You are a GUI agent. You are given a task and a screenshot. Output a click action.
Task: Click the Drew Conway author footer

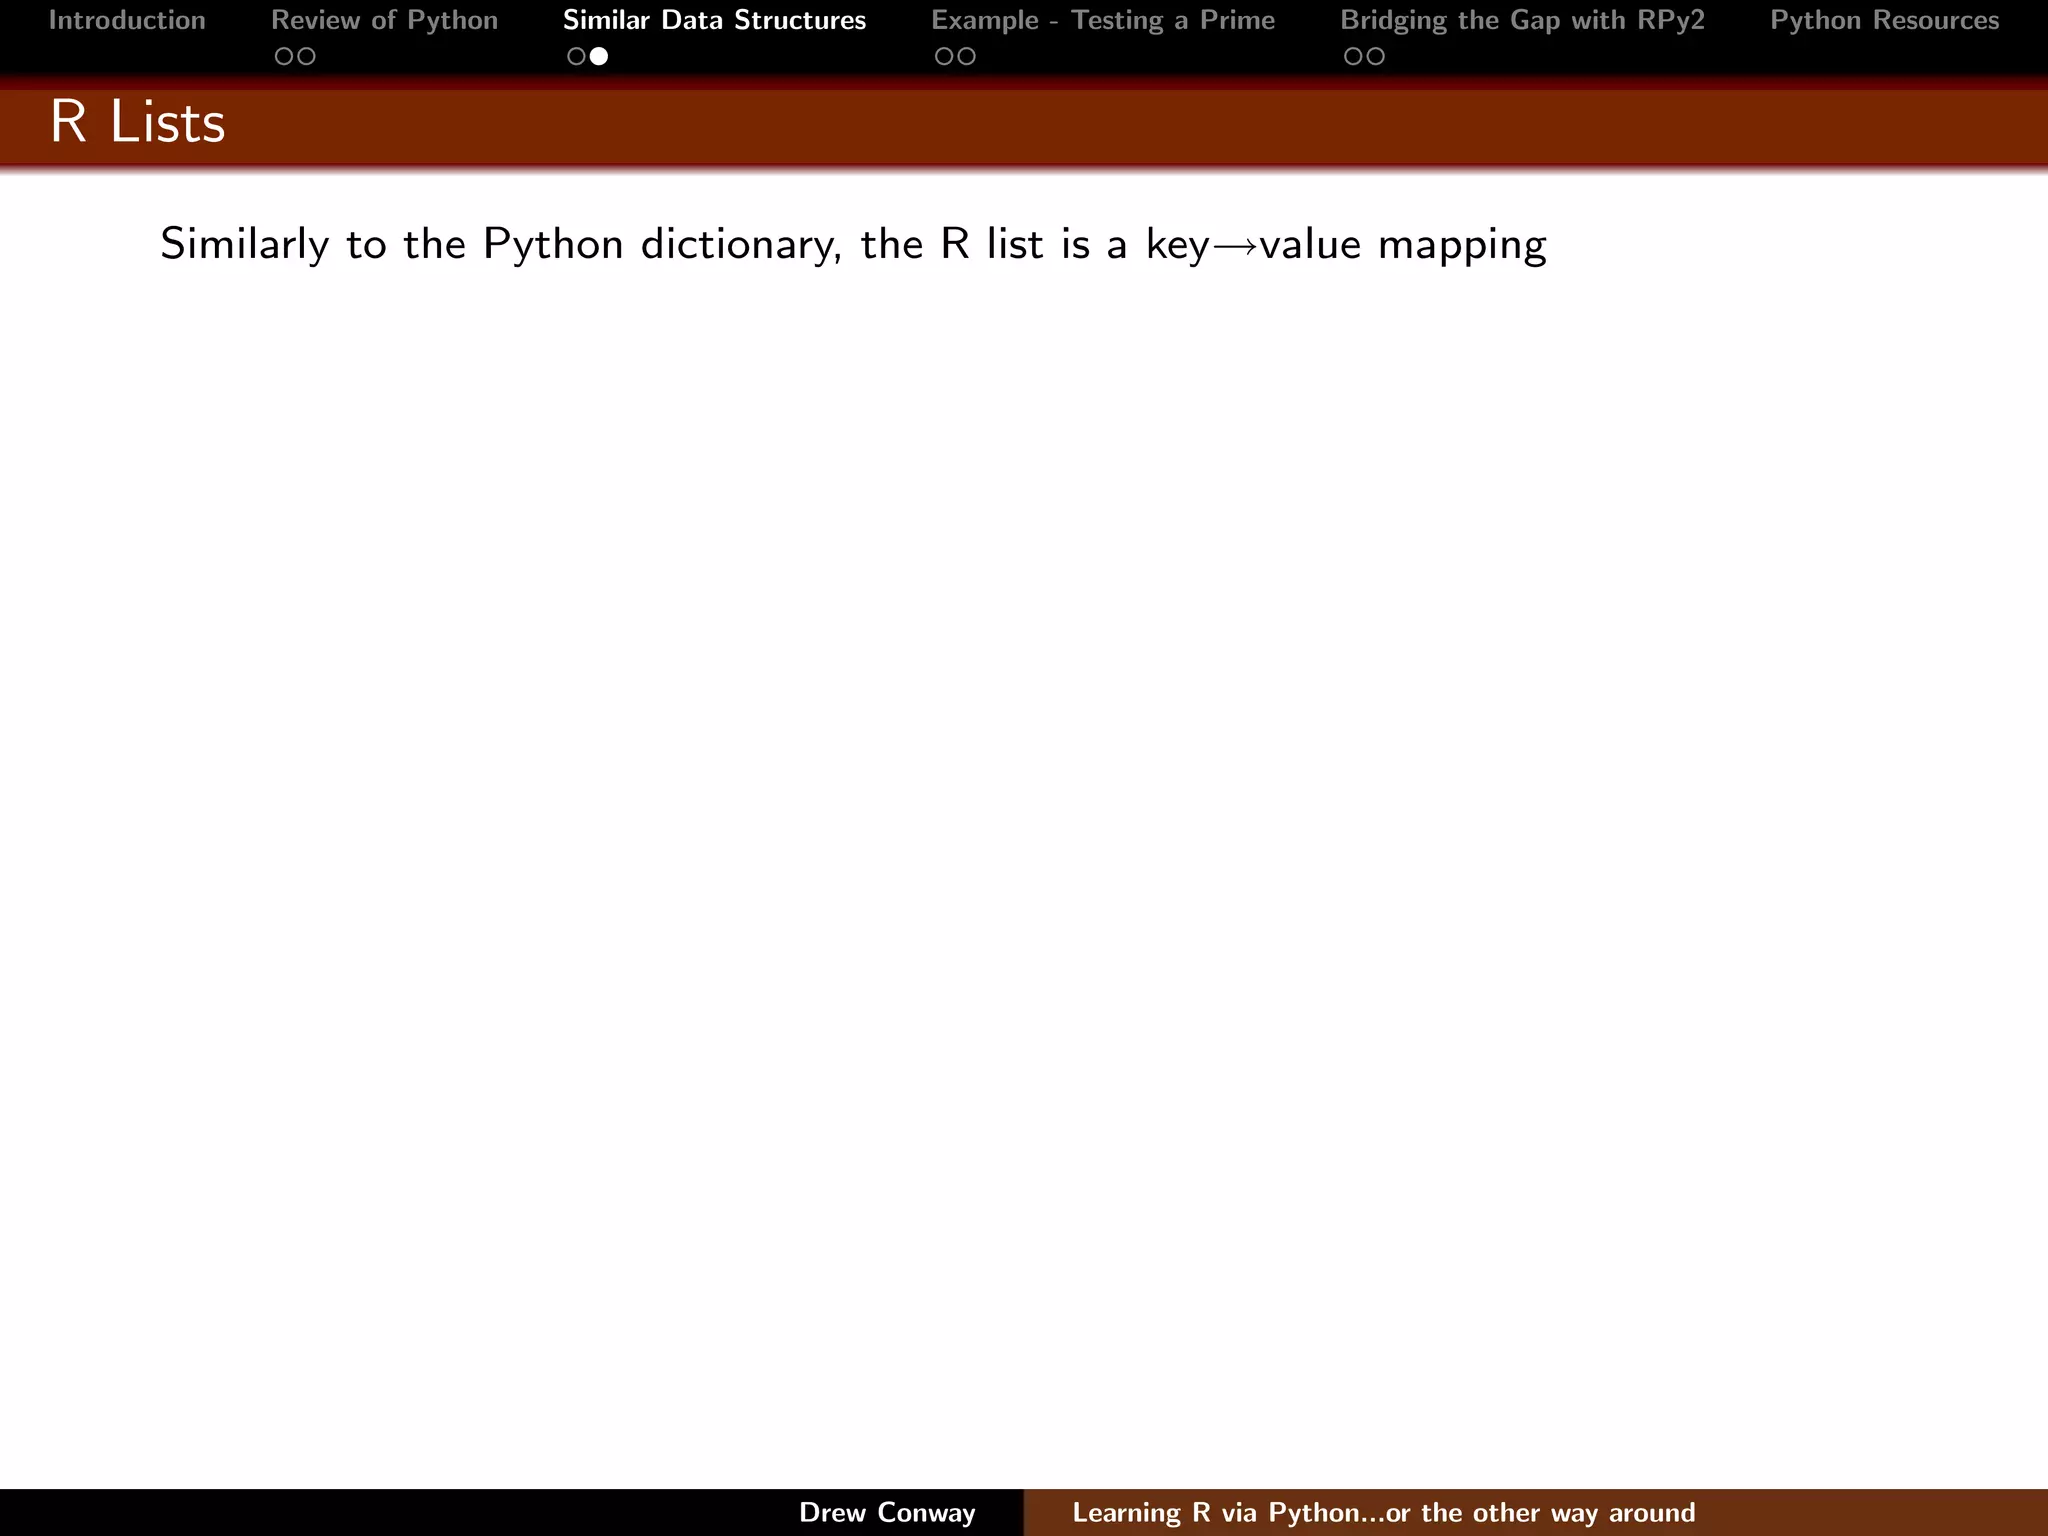click(887, 1512)
